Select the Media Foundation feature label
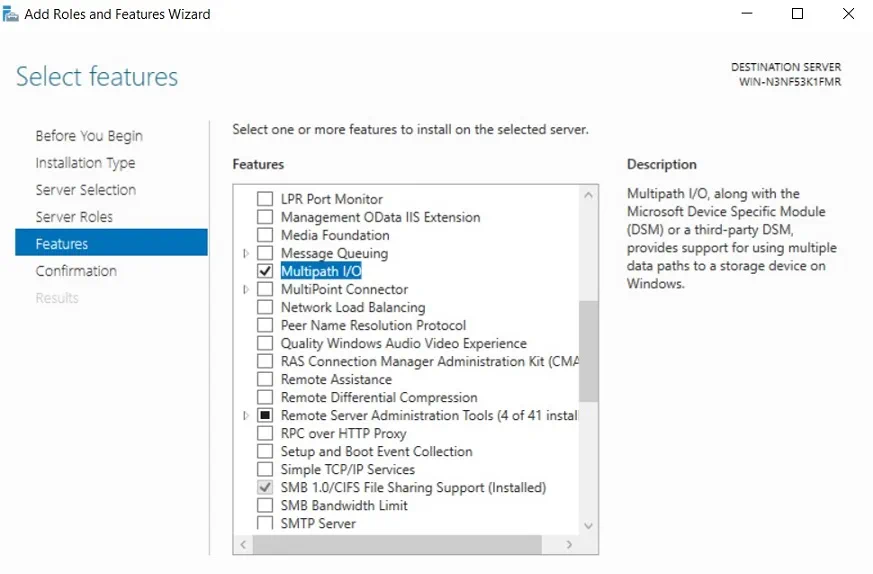873x574 pixels. tap(335, 235)
